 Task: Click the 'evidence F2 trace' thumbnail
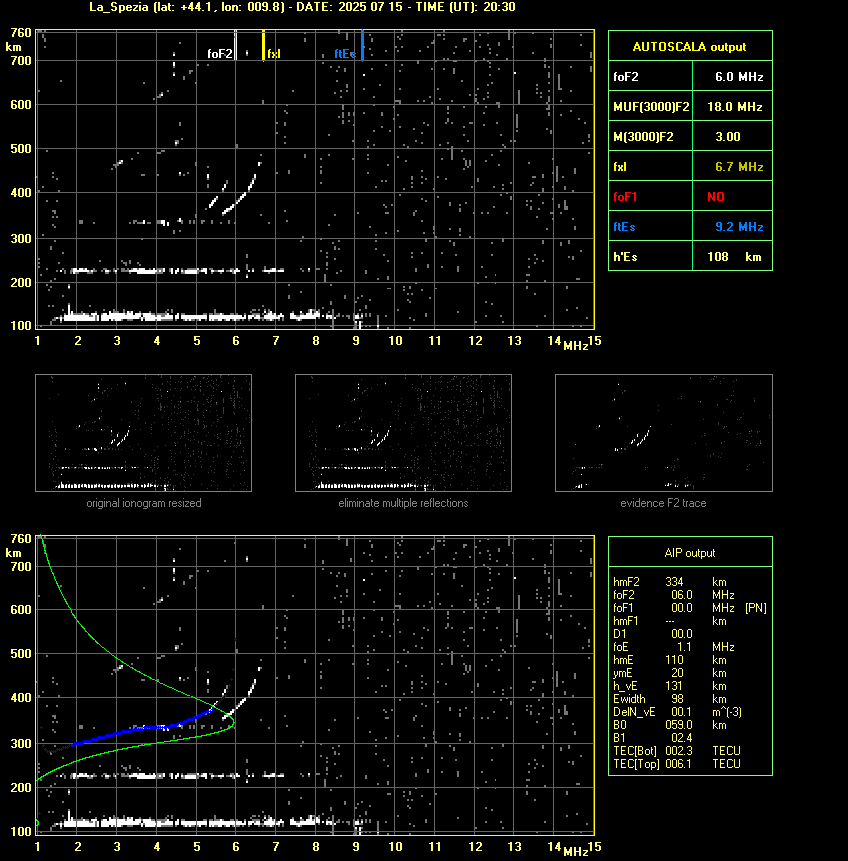pos(663,433)
